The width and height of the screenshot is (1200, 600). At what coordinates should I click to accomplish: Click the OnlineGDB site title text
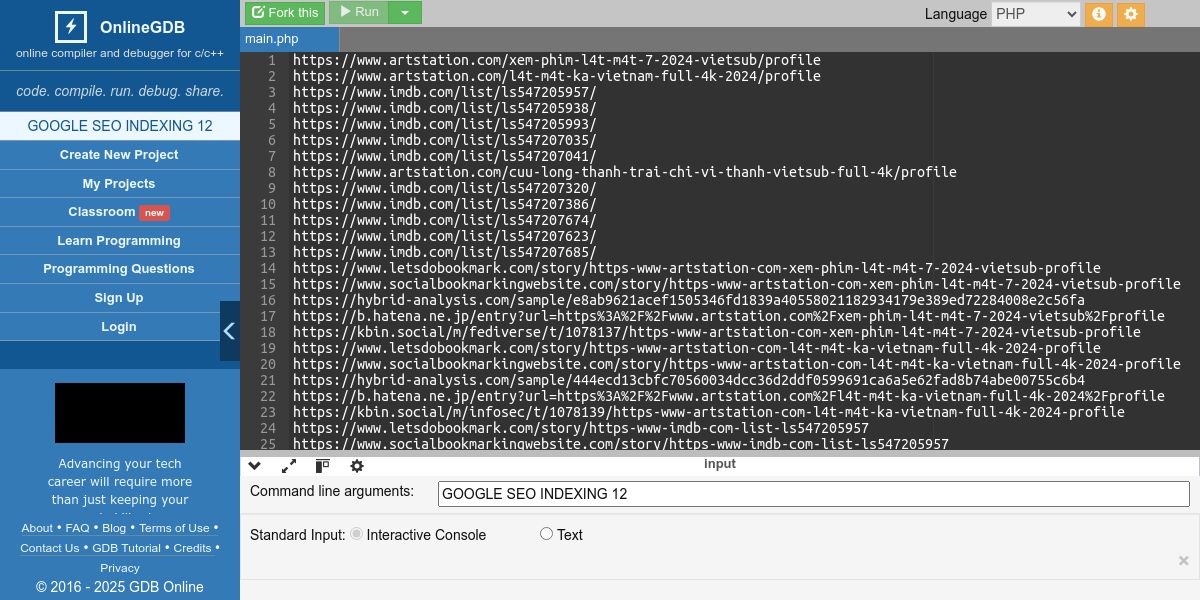tap(142, 27)
